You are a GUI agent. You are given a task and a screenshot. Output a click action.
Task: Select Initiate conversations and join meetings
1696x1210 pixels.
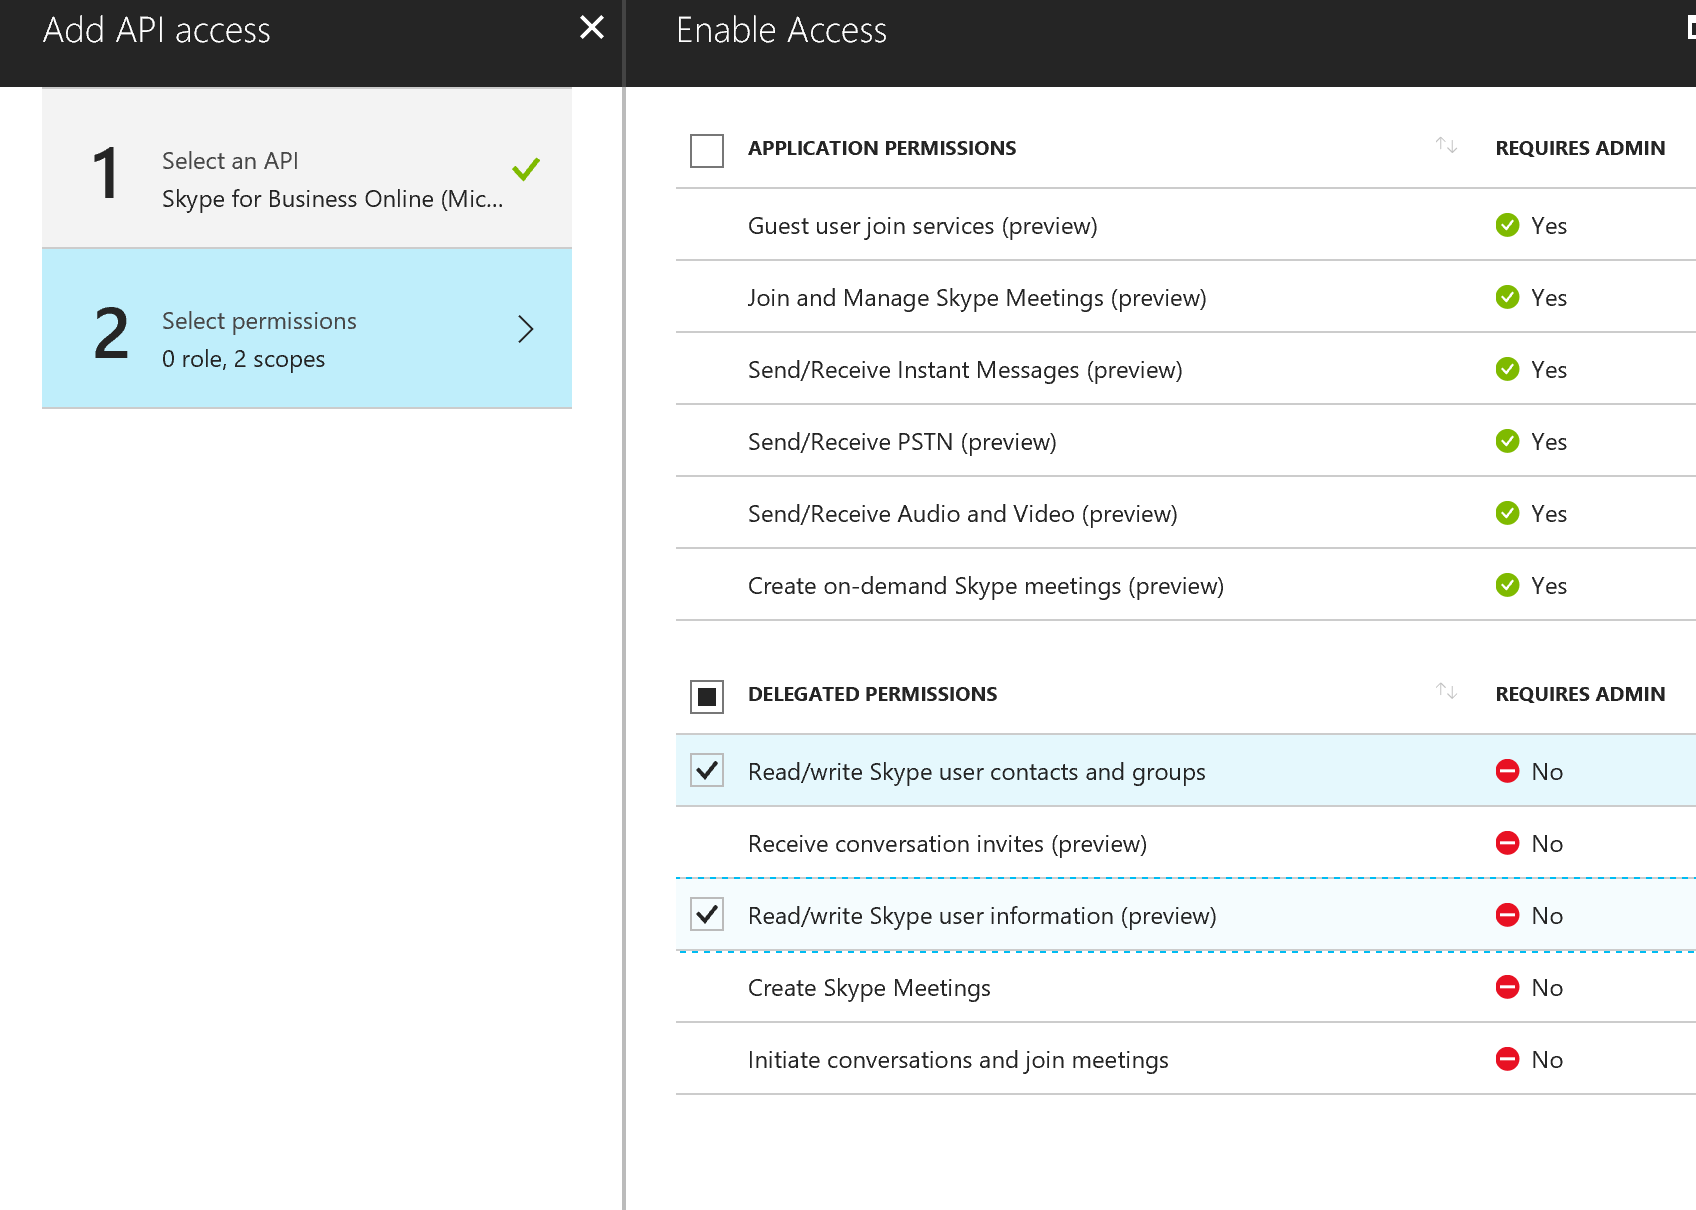click(1186, 1059)
